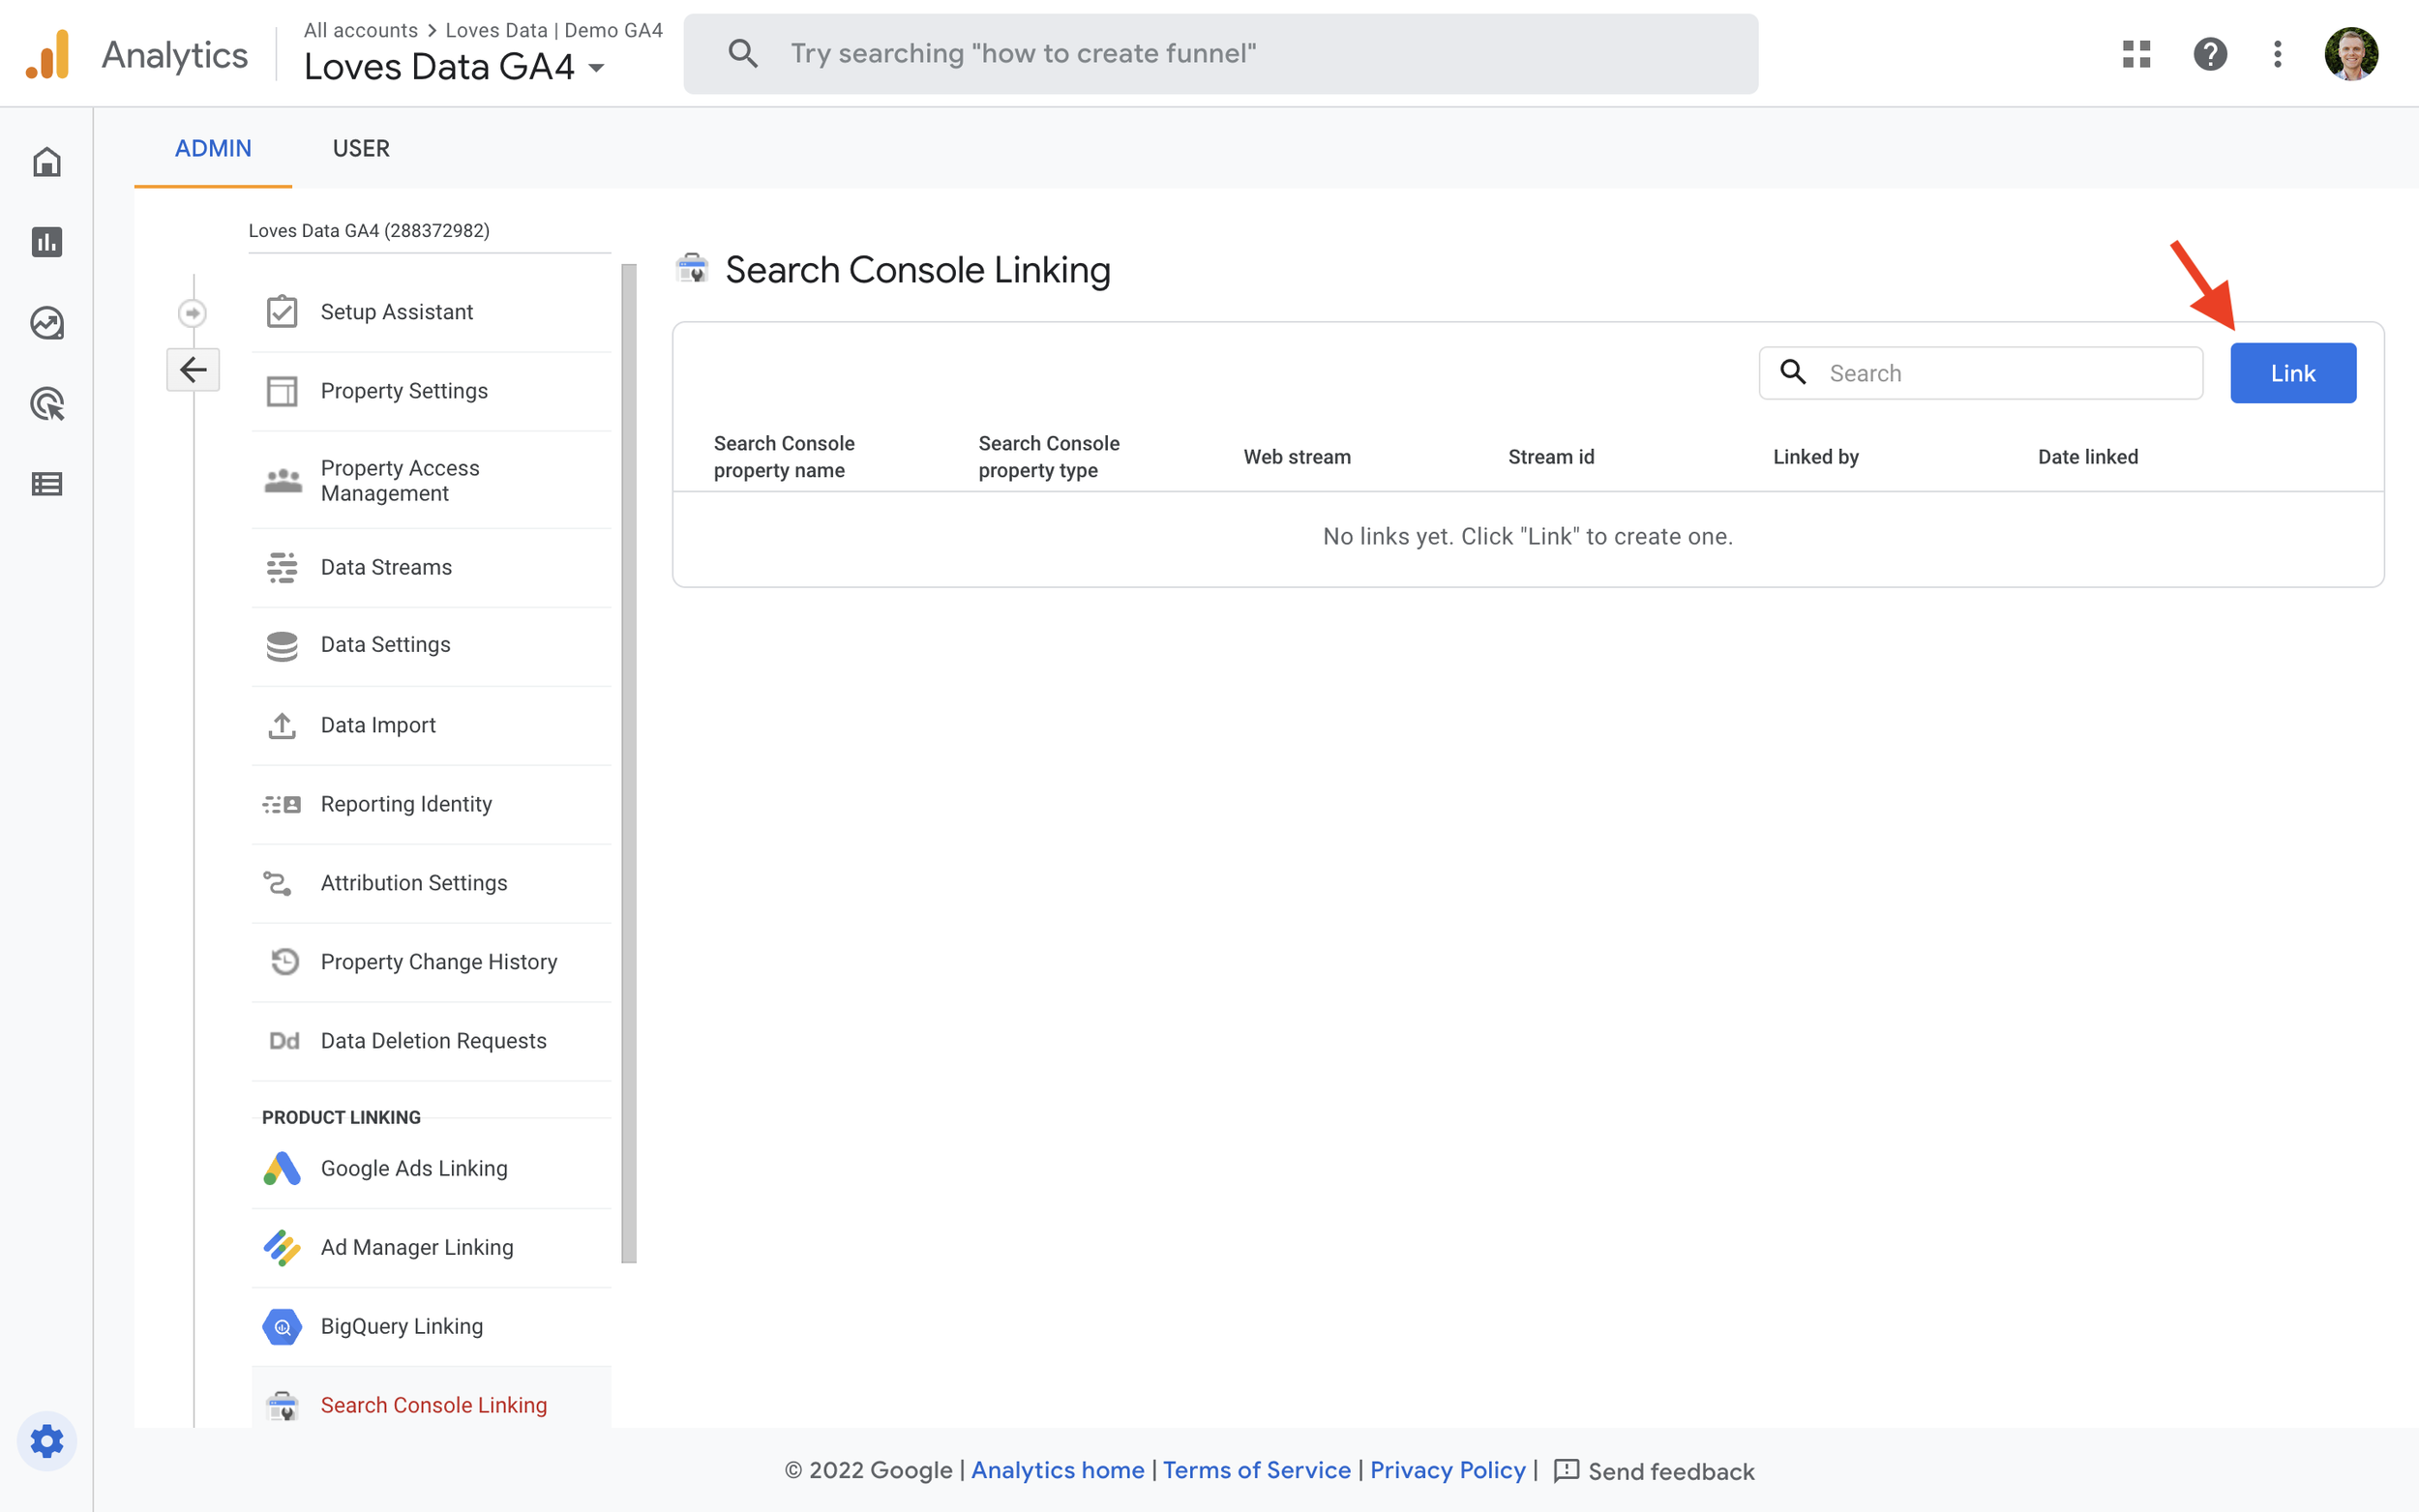The image size is (2419, 1512).
Task: Select the Reports icon in the sidebar
Action: (x=47, y=242)
